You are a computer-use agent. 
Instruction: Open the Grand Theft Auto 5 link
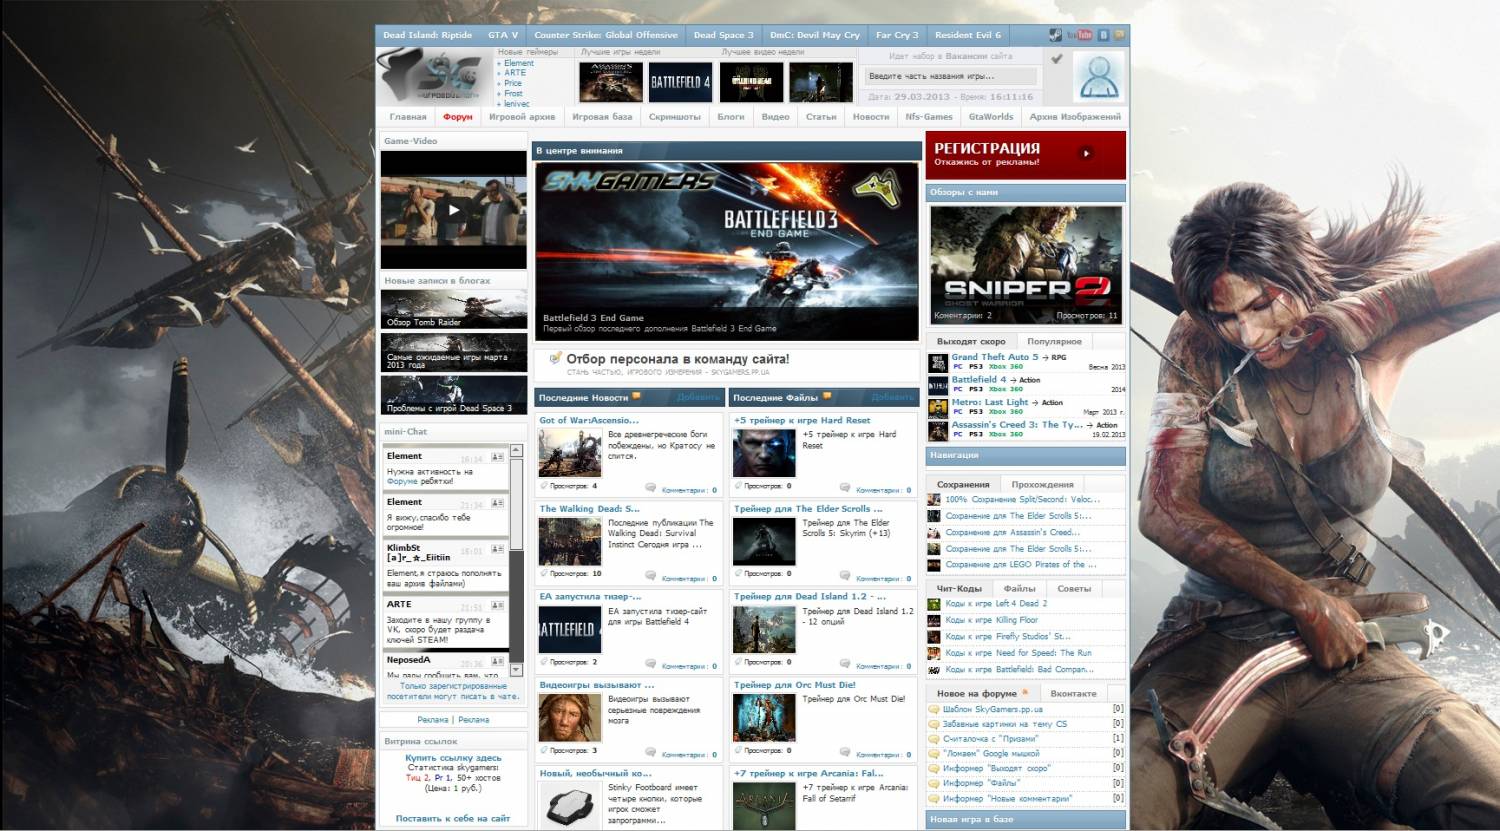pos(994,357)
